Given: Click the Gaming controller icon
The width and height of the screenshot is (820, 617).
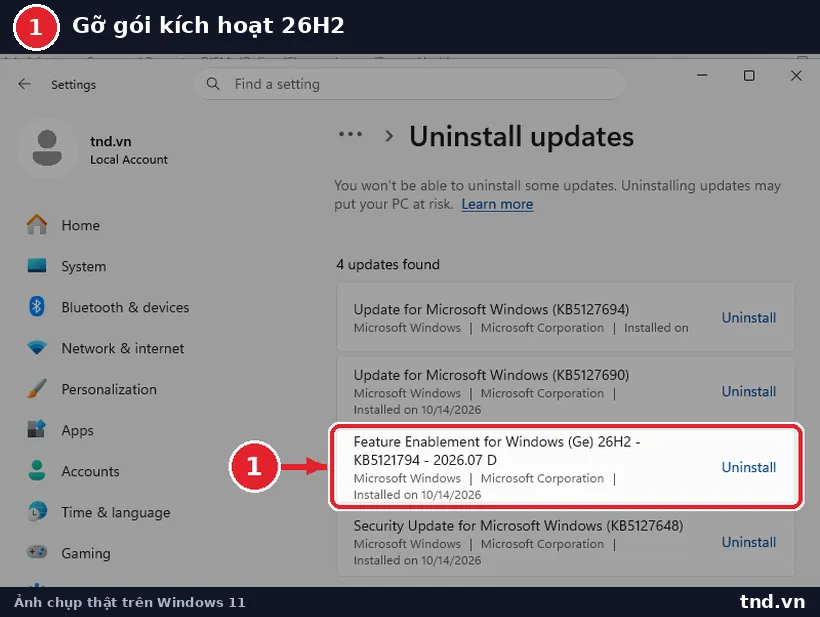Looking at the screenshot, I should coord(37,552).
